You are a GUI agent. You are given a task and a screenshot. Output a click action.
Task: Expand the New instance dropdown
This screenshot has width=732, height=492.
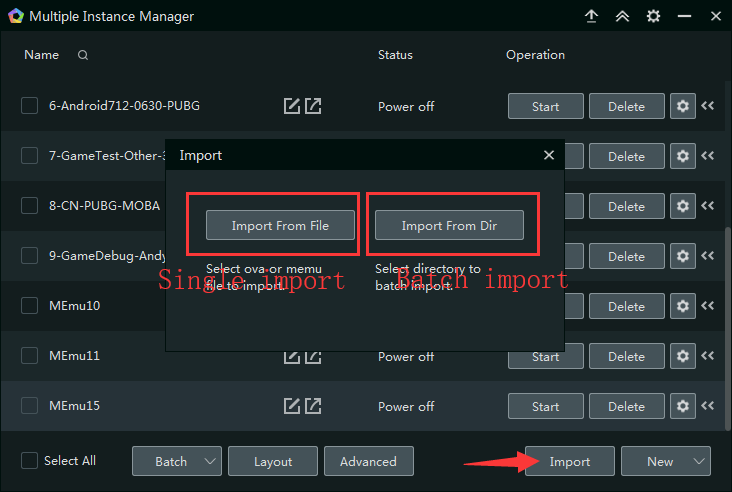pos(665,461)
